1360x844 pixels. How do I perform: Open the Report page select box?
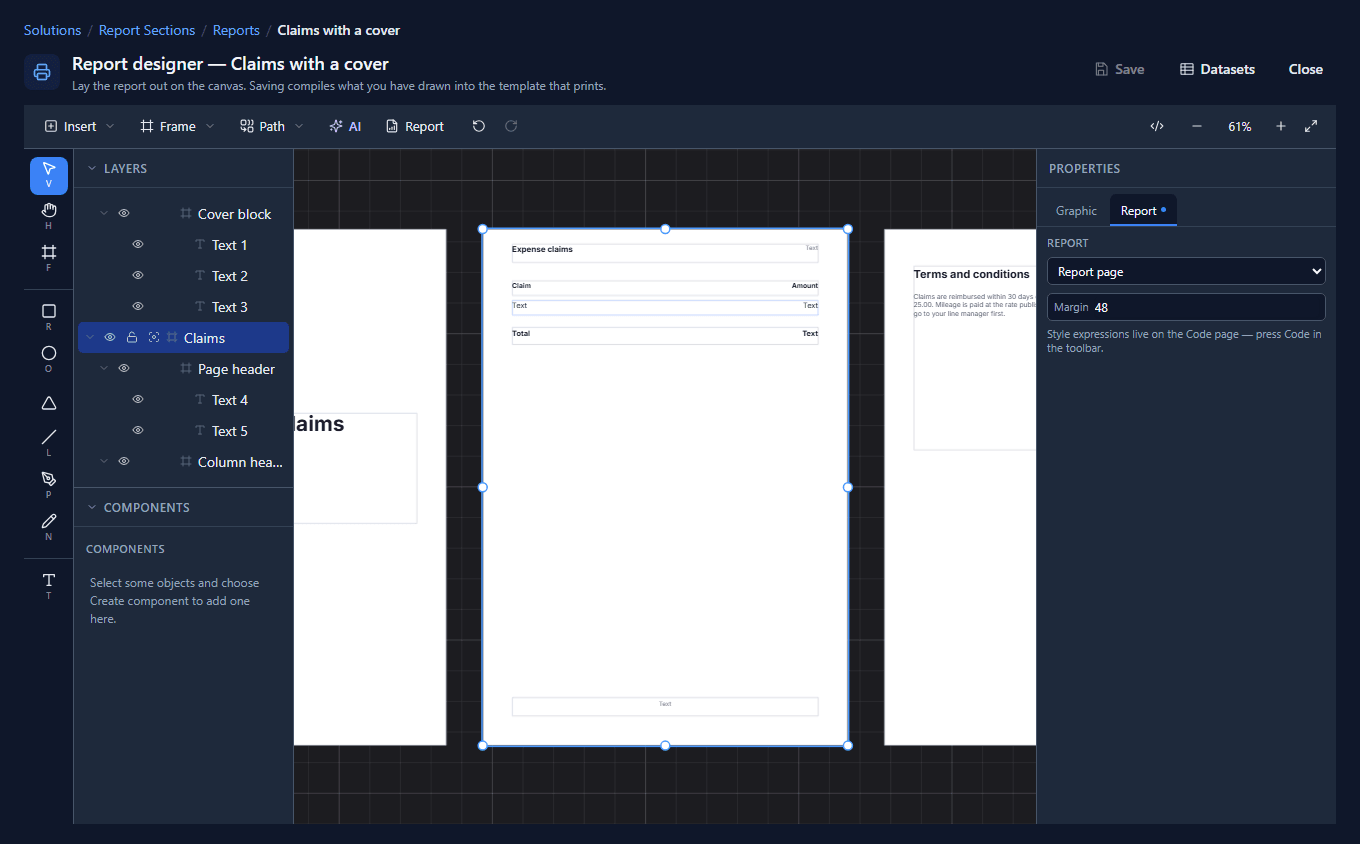[1186, 271]
